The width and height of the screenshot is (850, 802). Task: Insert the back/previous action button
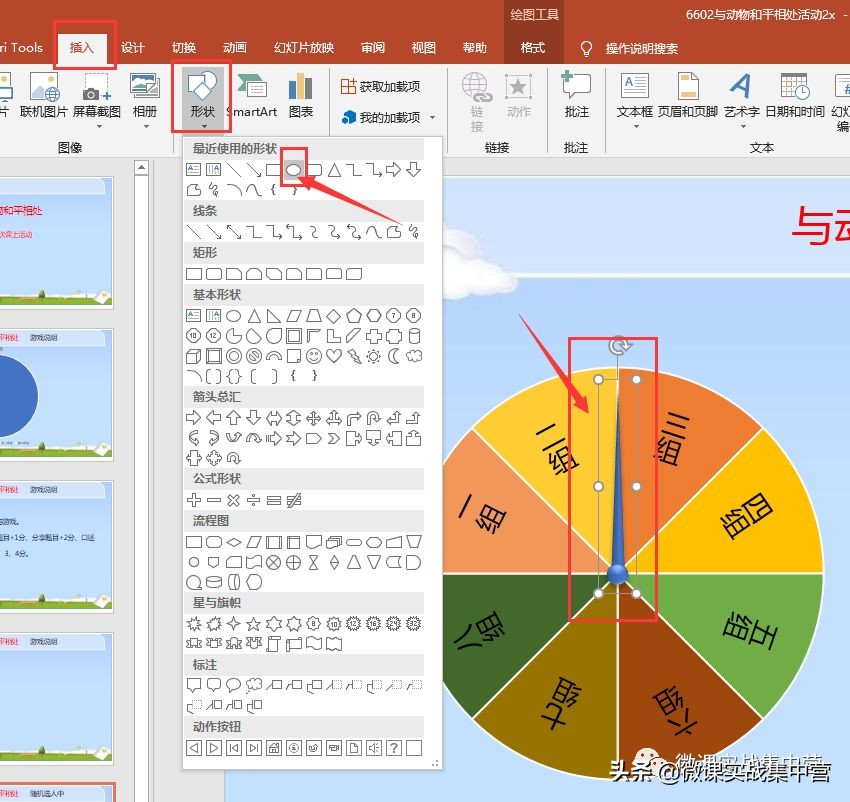click(194, 748)
